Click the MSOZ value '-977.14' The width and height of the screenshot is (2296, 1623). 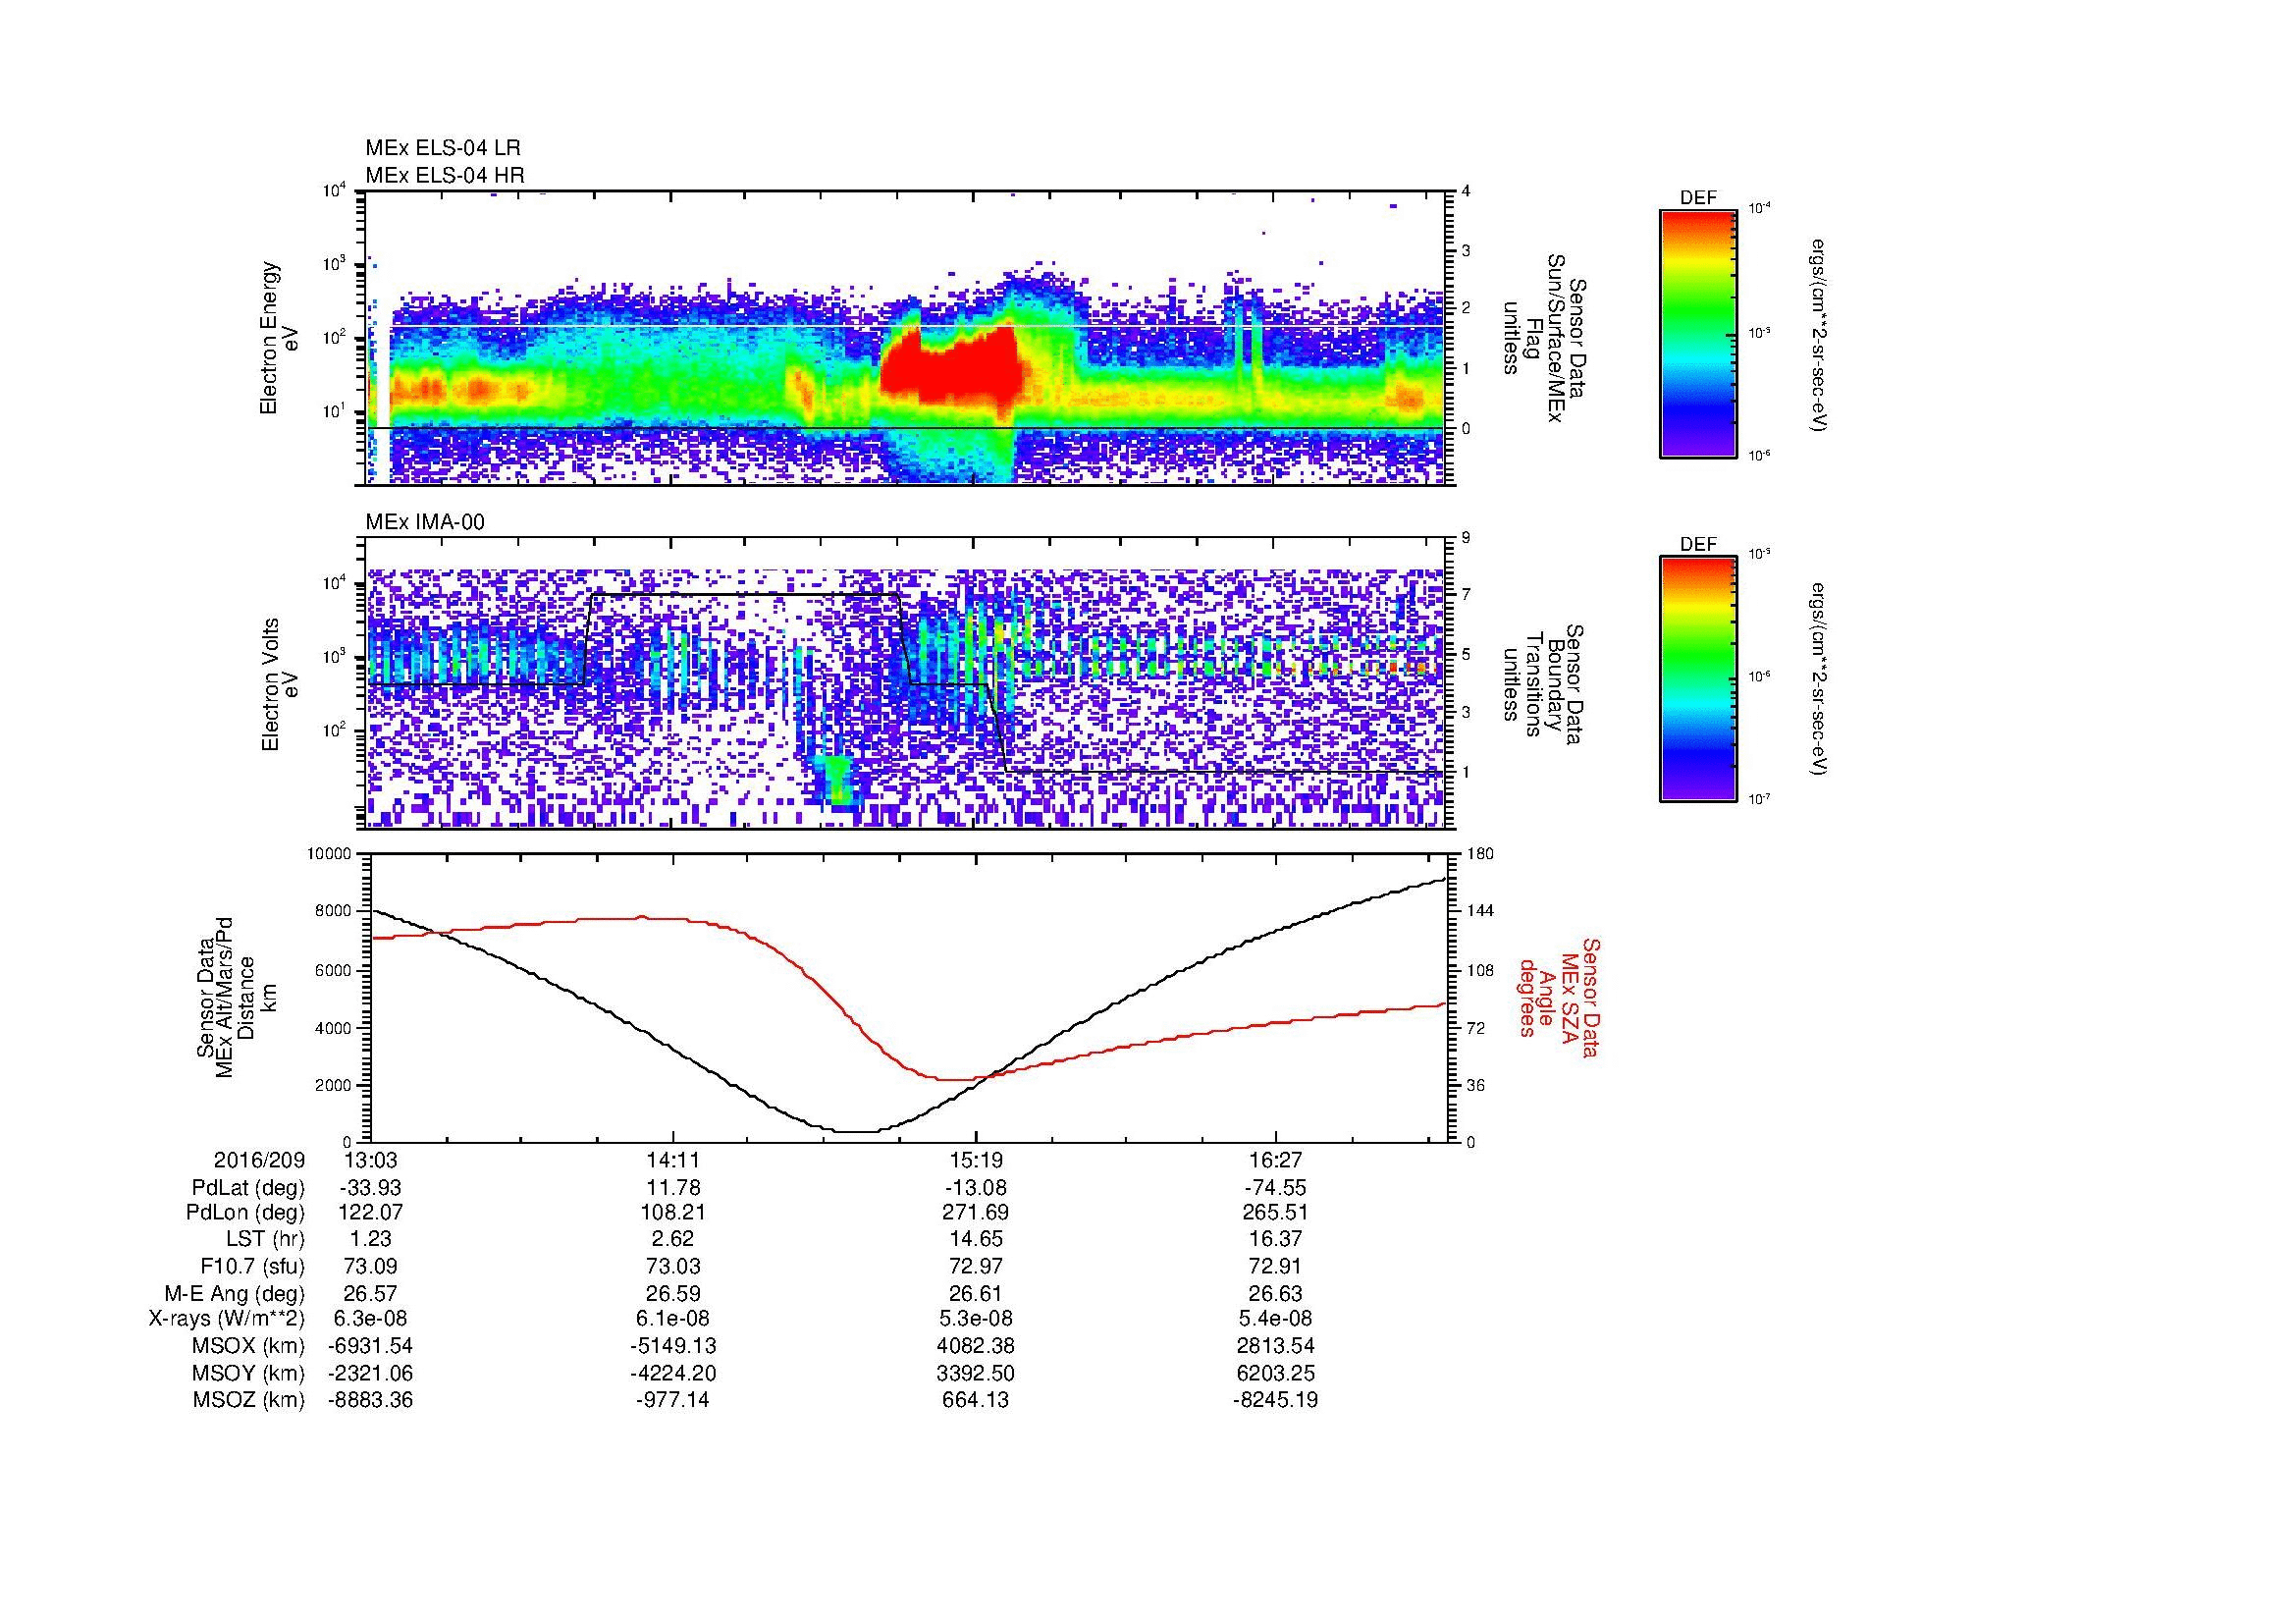673,1400
